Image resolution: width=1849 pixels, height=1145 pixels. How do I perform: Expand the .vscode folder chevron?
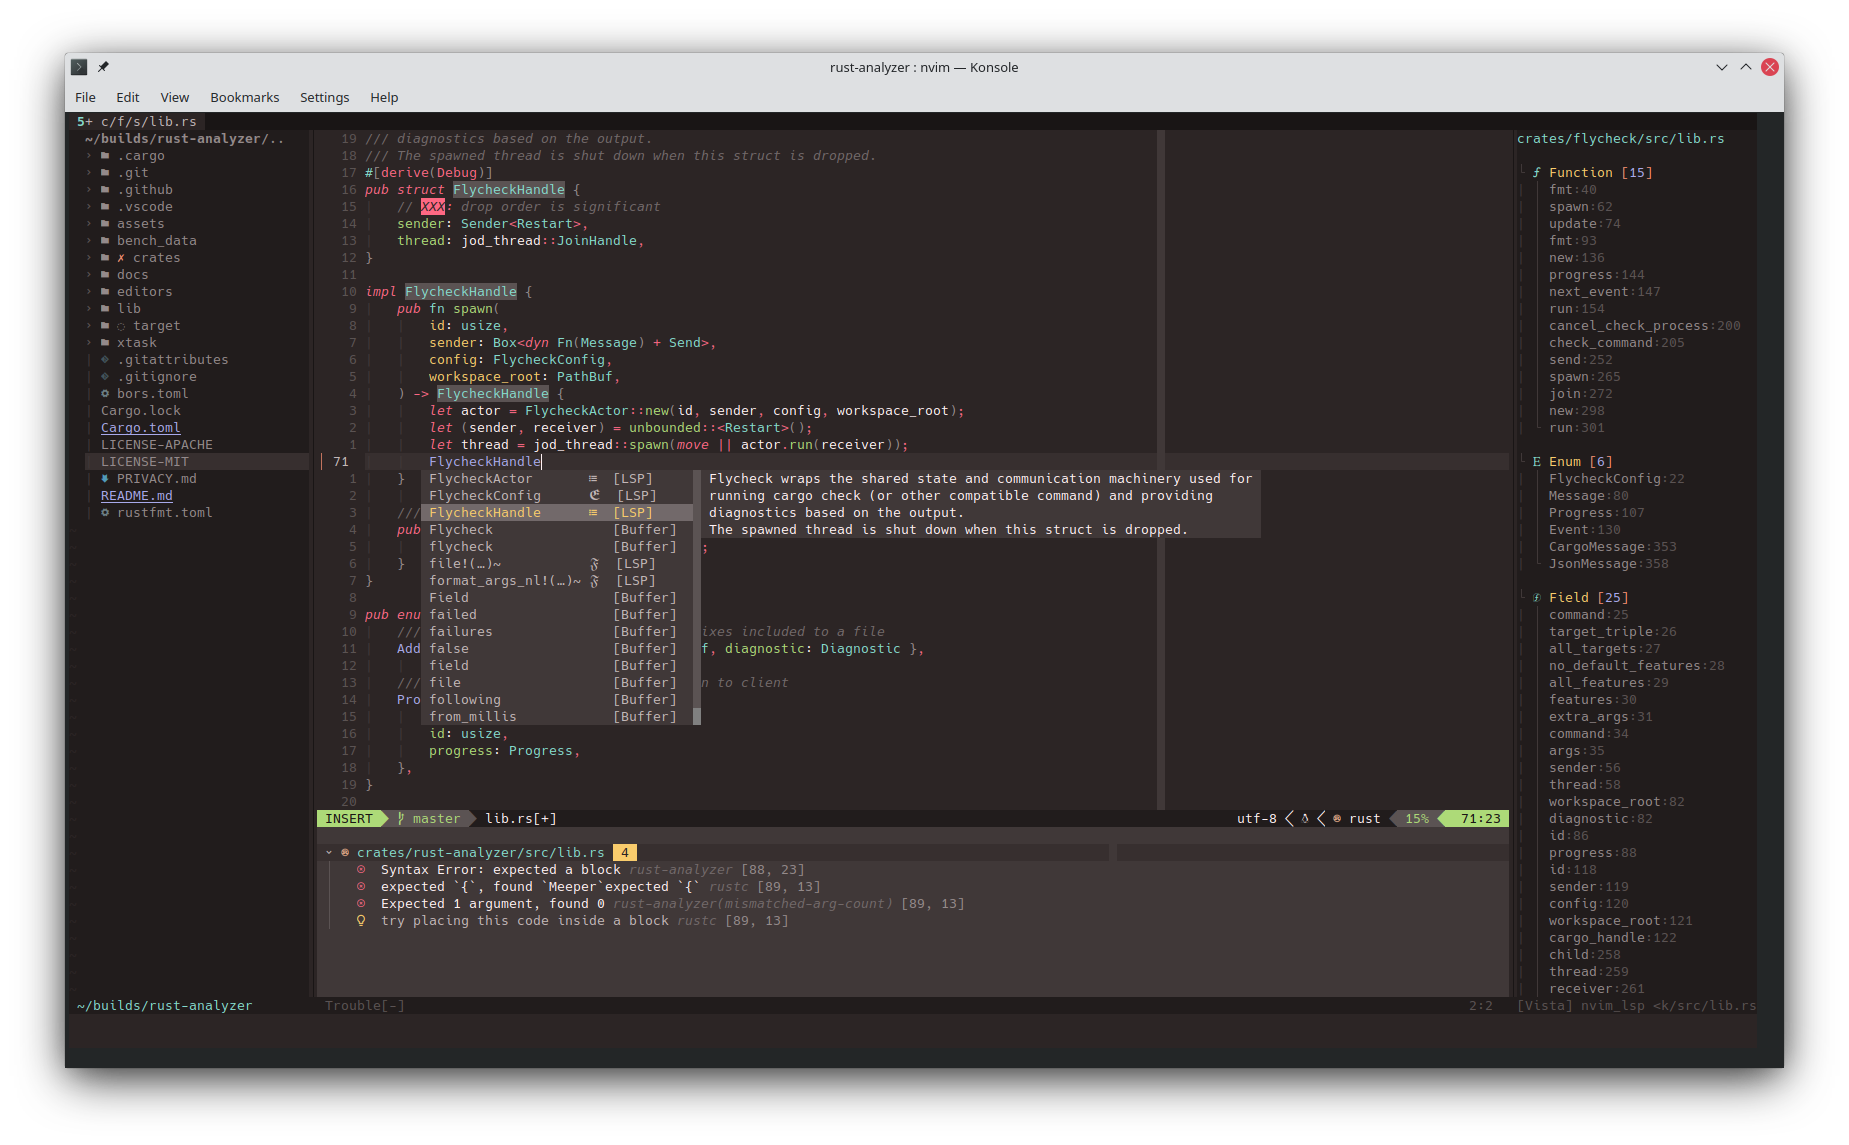click(x=89, y=207)
